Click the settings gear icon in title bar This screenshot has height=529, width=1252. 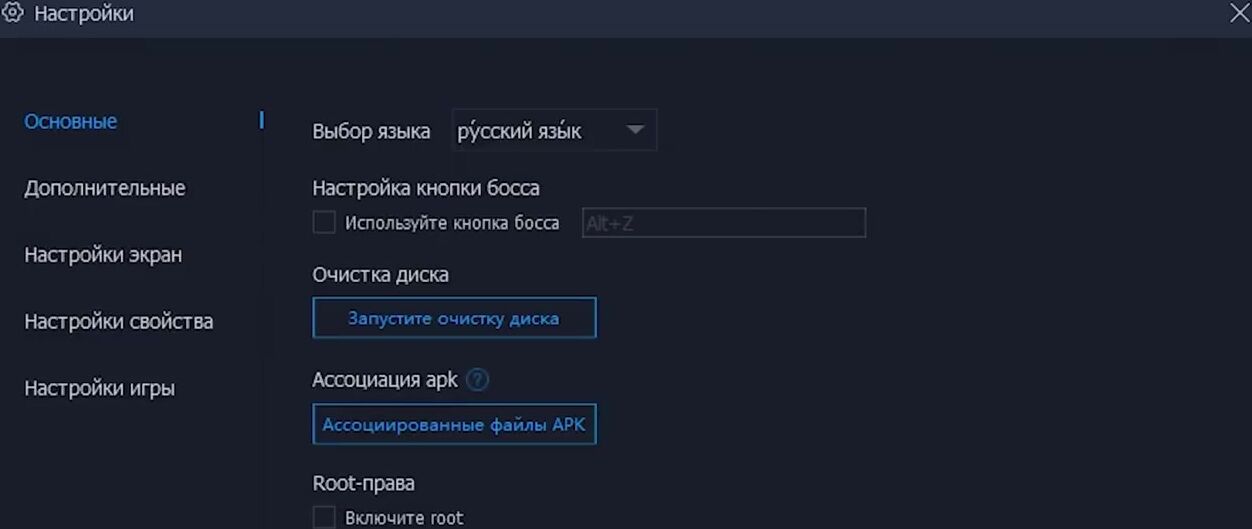point(13,13)
